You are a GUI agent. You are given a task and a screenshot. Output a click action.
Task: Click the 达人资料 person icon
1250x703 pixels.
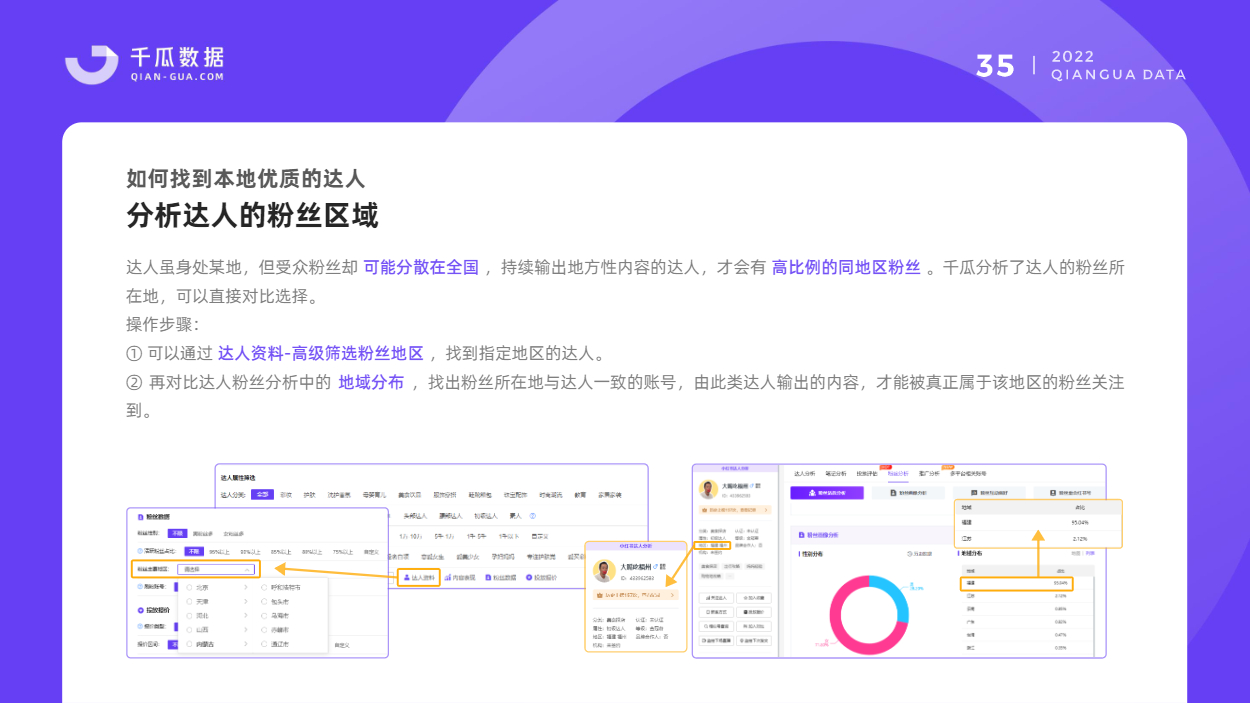click(406, 577)
